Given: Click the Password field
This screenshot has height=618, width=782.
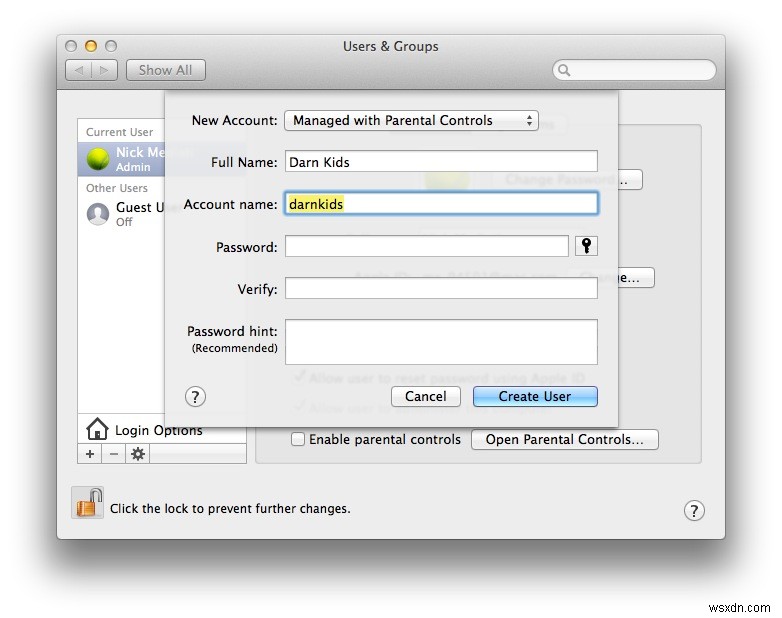Looking at the screenshot, I should [427, 246].
